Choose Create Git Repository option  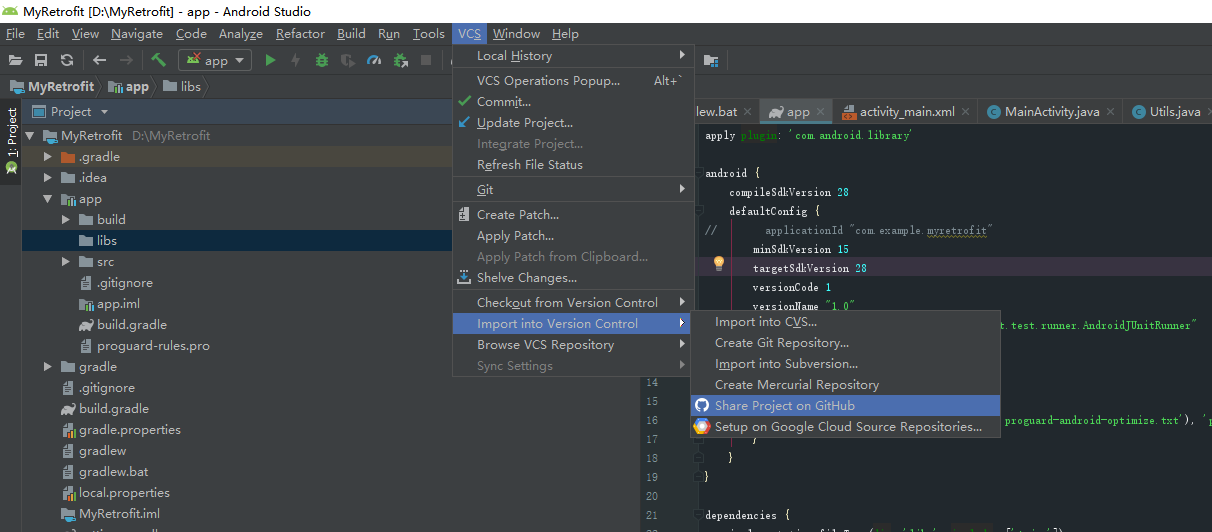point(845,343)
